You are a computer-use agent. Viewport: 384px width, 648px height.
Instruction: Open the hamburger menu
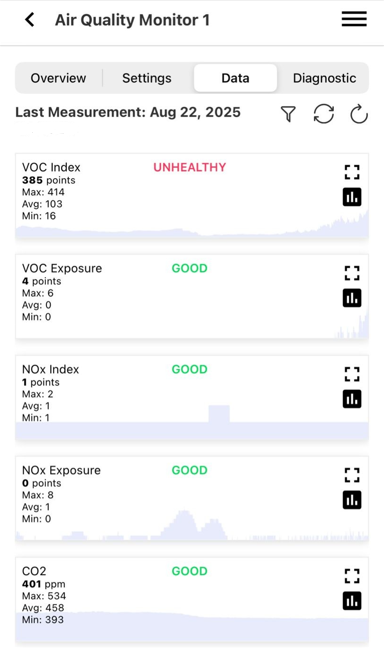click(x=354, y=19)
